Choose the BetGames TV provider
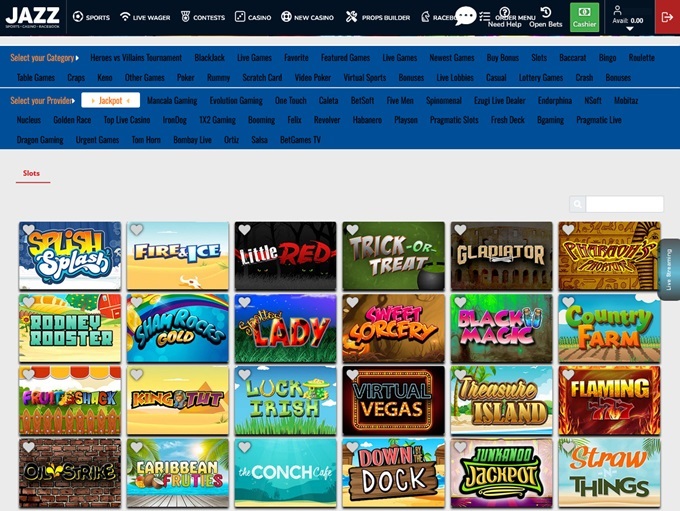 pos(300,140)
